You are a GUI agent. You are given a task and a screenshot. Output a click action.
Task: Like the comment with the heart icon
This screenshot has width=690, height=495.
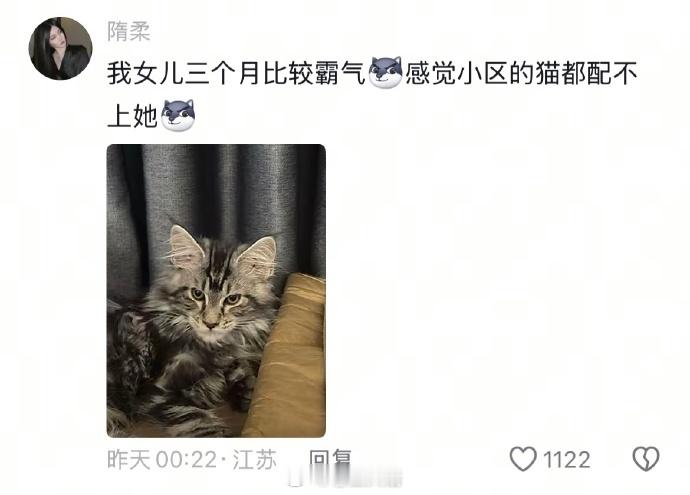523,458
